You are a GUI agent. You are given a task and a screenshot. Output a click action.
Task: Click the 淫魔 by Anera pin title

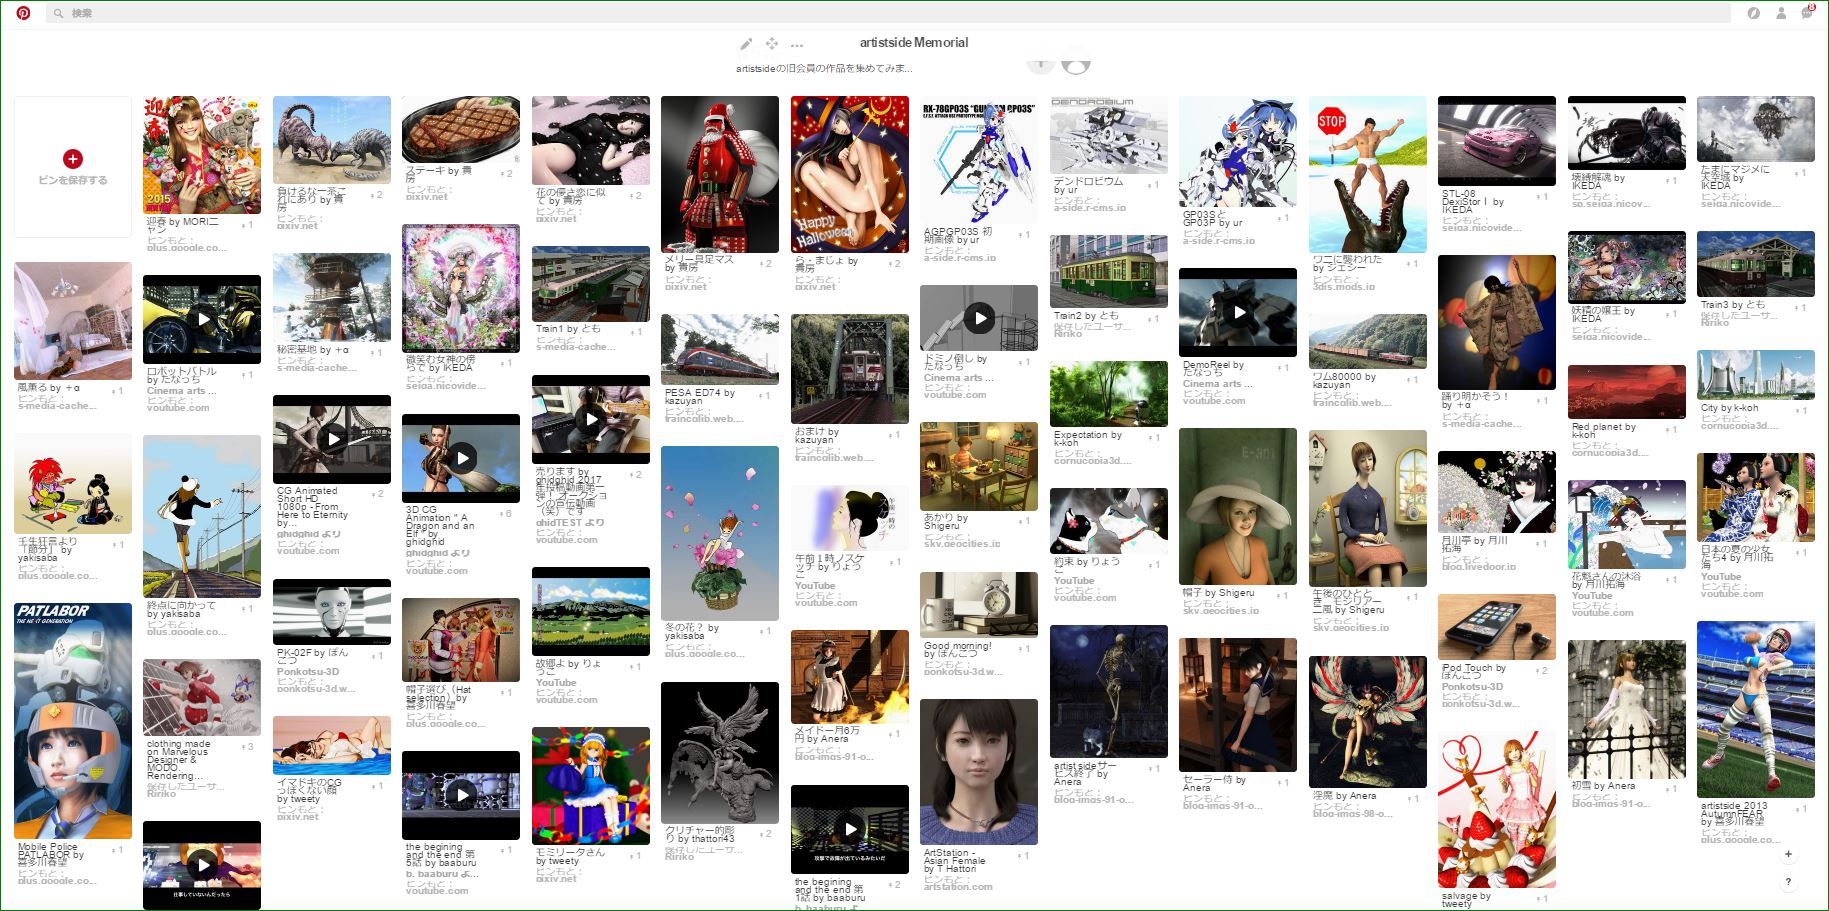pos(1344,796)
